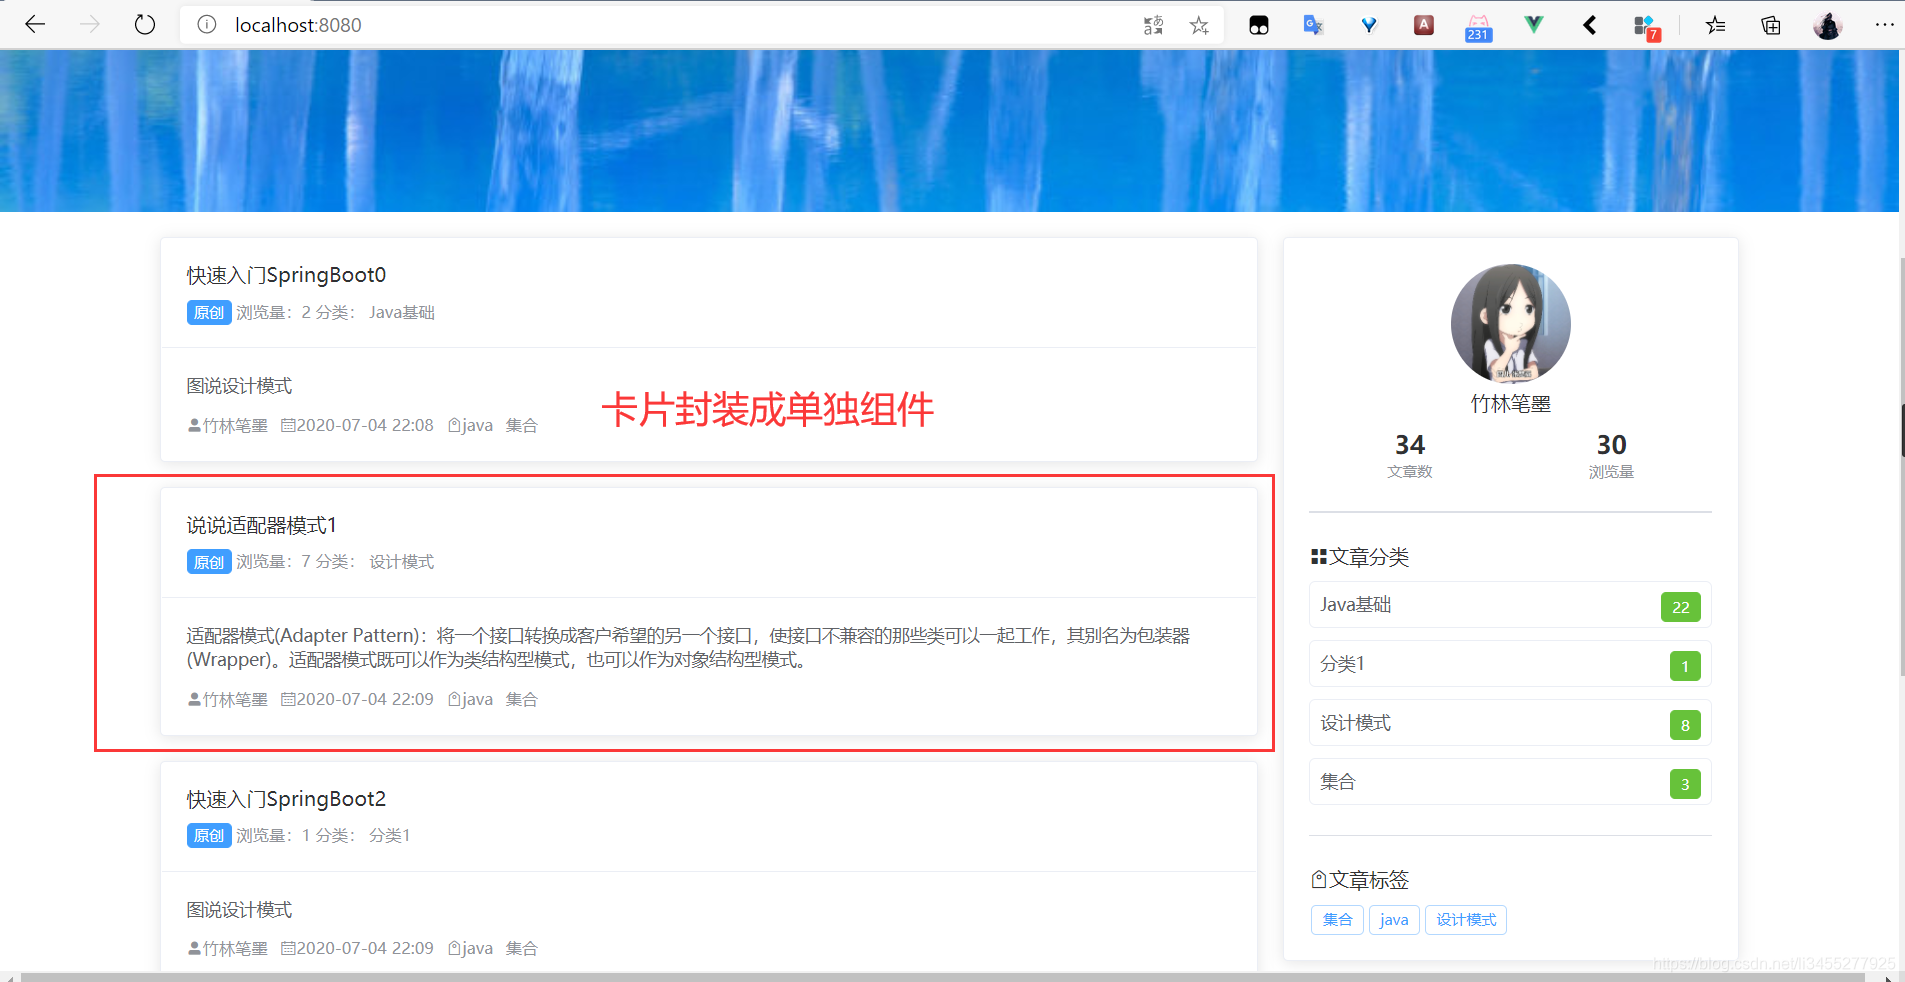Screen dimensions: 1905x982
Task: Click the favorites star in the address bar
Action: [1199, 25]
